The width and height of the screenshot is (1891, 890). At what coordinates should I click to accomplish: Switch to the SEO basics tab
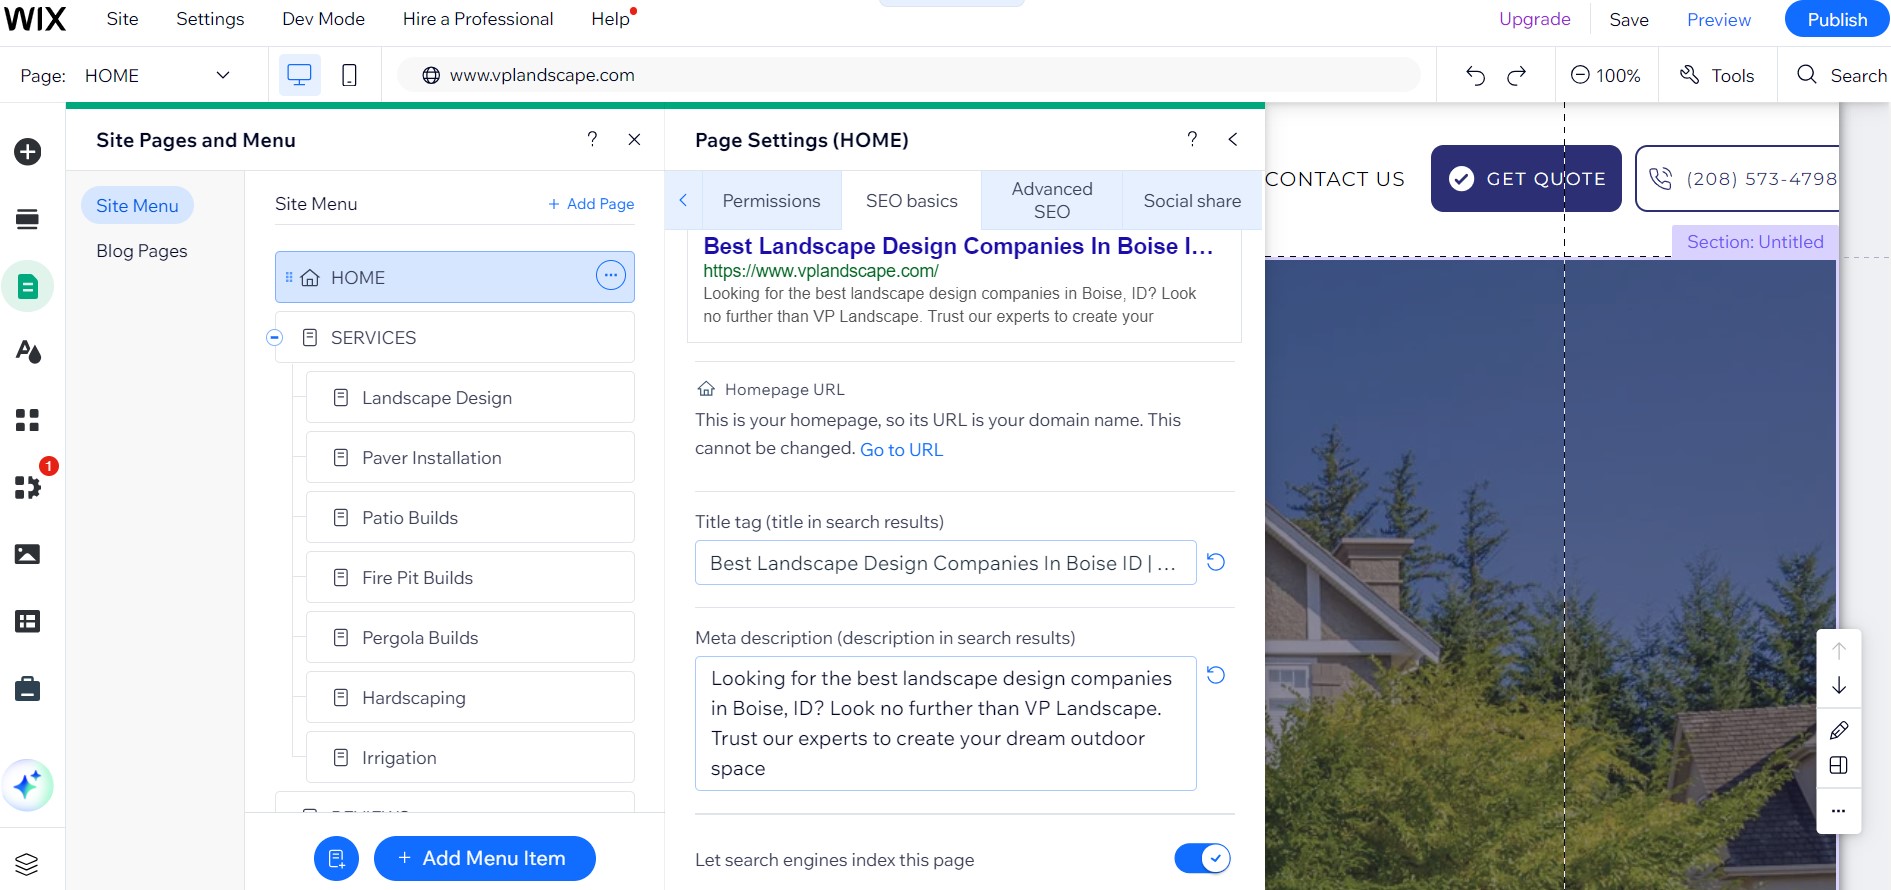[x=912, y=201]
